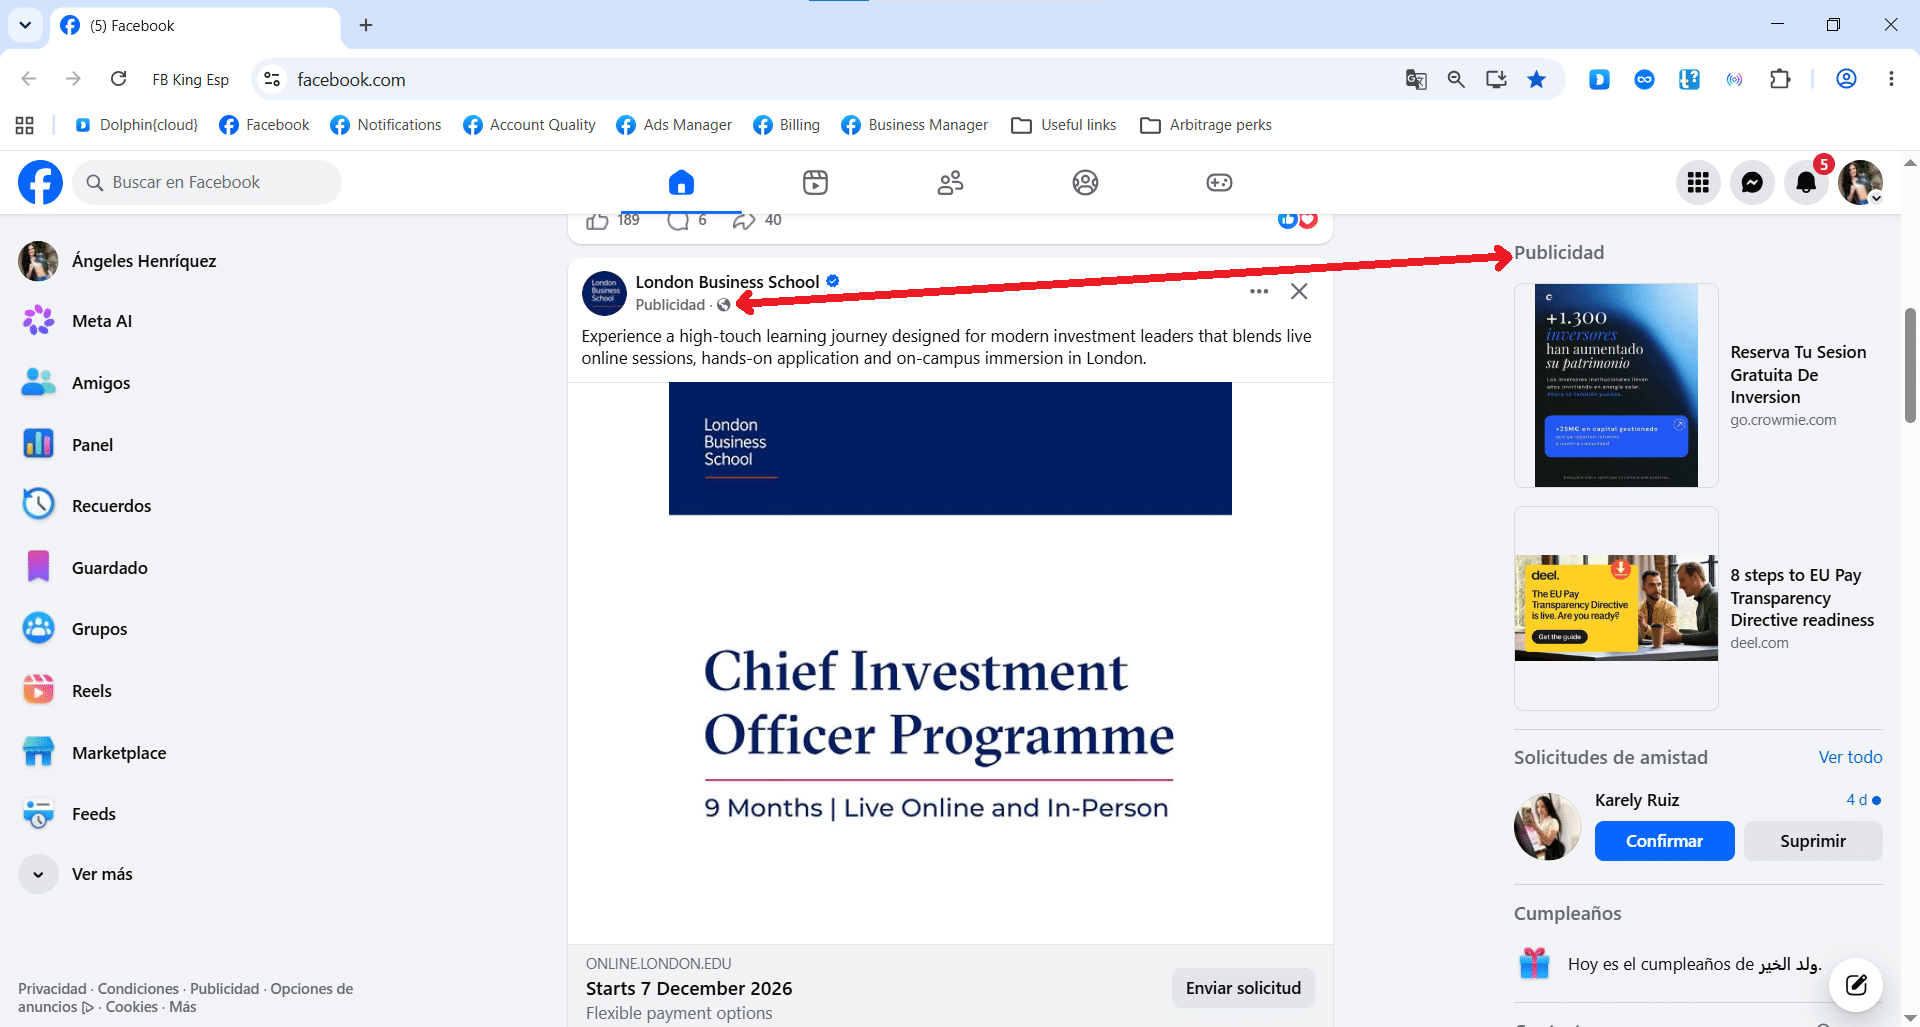
Task: Open the Chief Investment Officer Programme ad image
Action: click(950, 663)
